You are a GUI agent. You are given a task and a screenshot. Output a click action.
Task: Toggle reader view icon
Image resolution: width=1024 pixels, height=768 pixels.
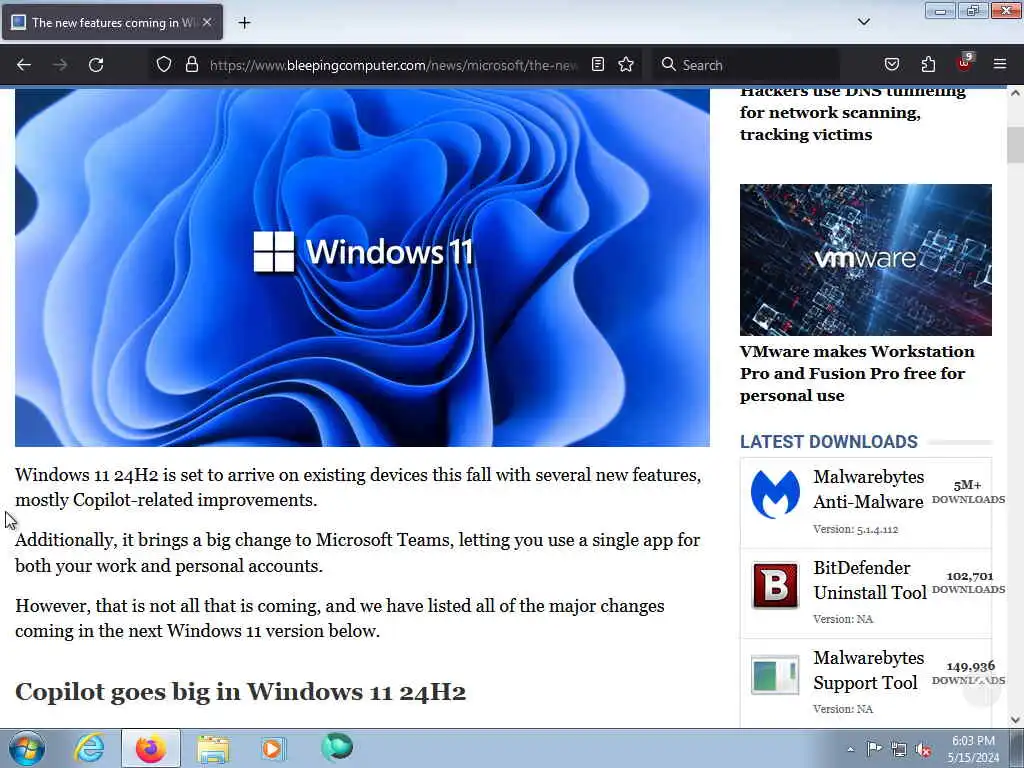(598, 64)
